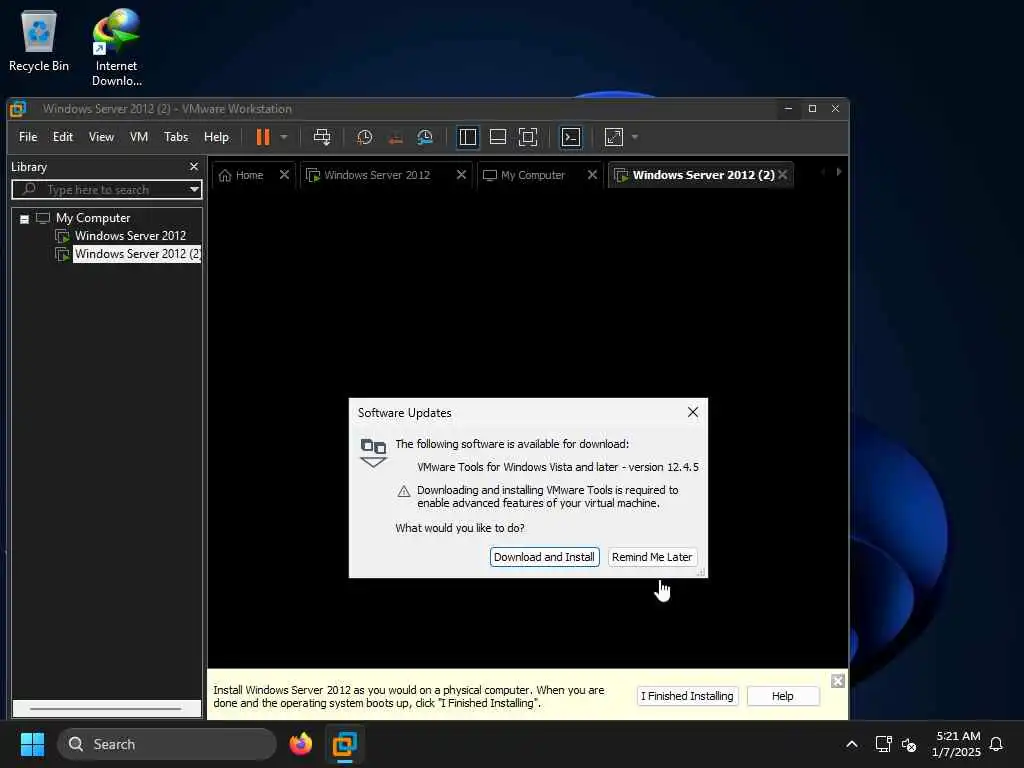Click Remind Me Later button

tap(652, 557)
